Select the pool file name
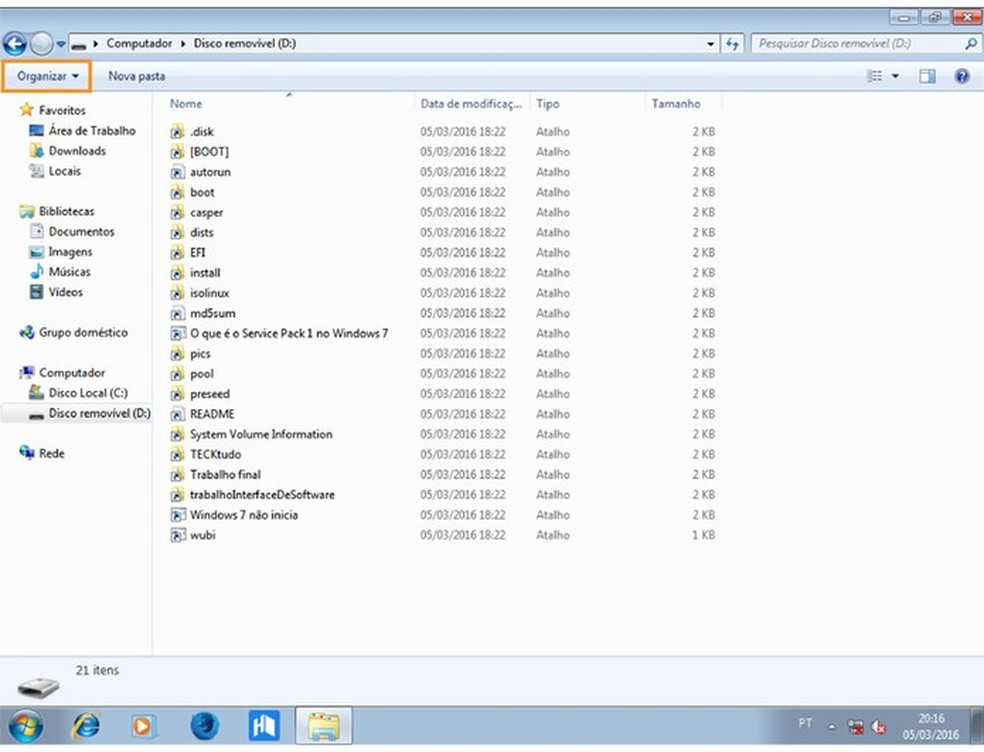 coord(201,373)
